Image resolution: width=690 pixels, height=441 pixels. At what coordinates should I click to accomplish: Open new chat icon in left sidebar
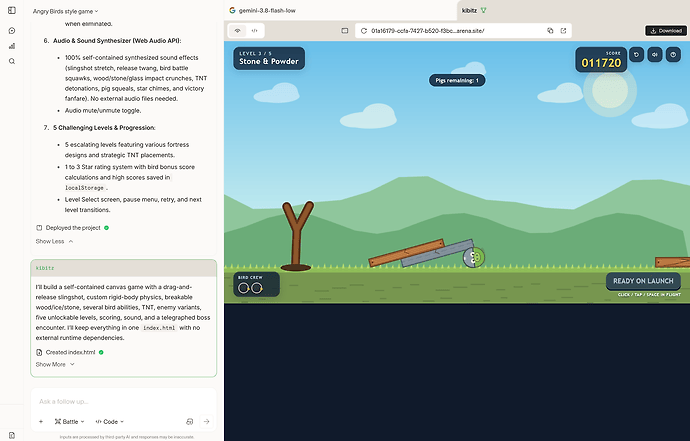point(12,30)
